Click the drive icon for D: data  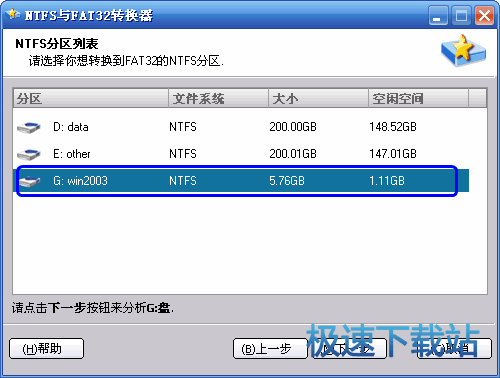point(29,127)
